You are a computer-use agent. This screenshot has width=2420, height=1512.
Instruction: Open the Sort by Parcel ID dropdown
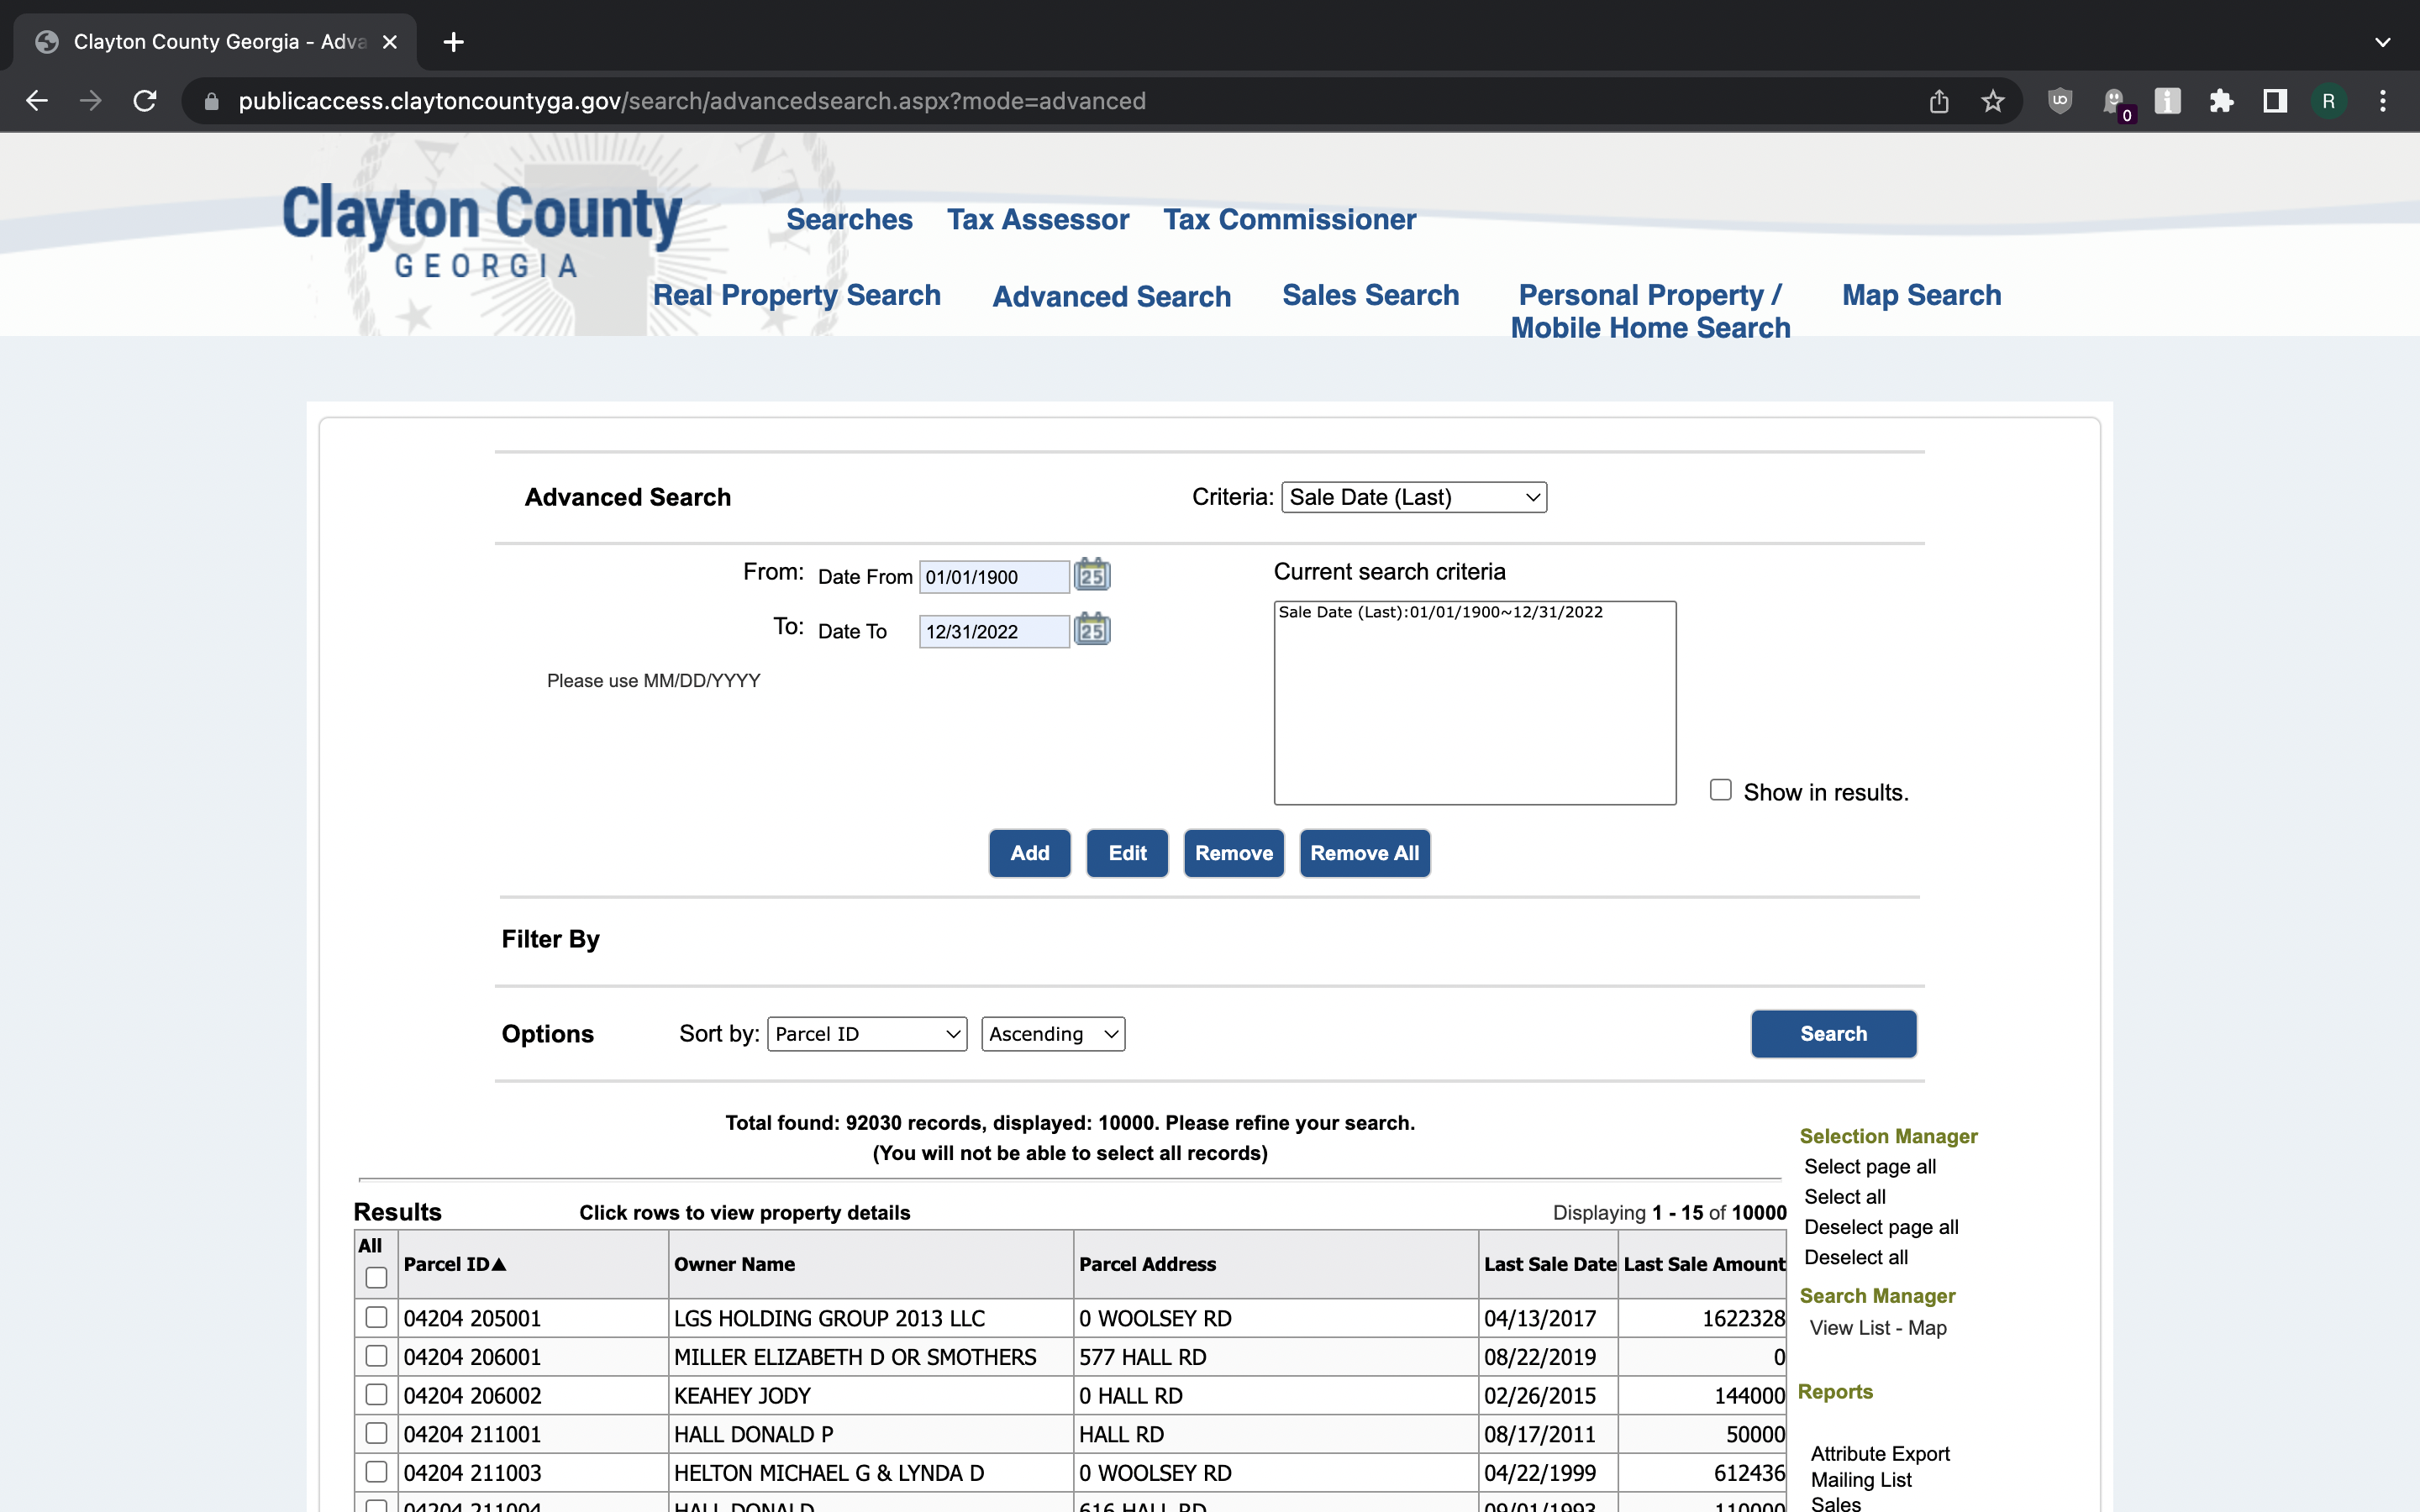click(x=867, y=1034)
